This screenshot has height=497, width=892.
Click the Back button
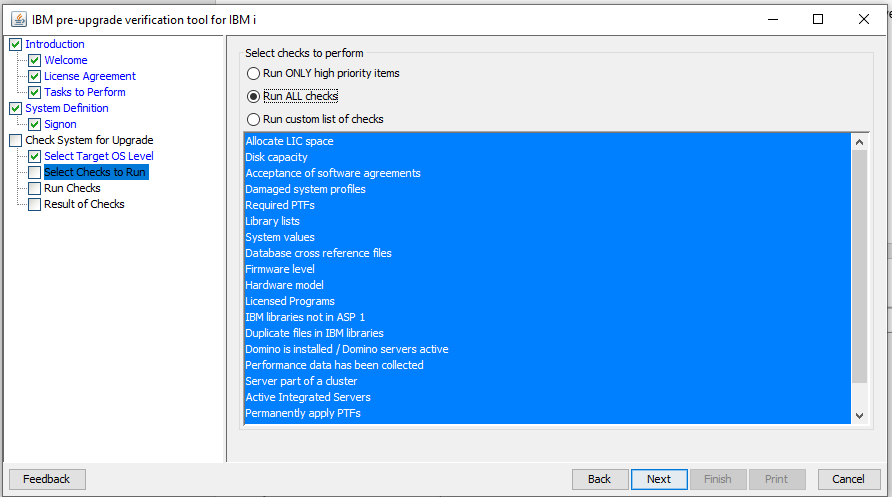599,479
